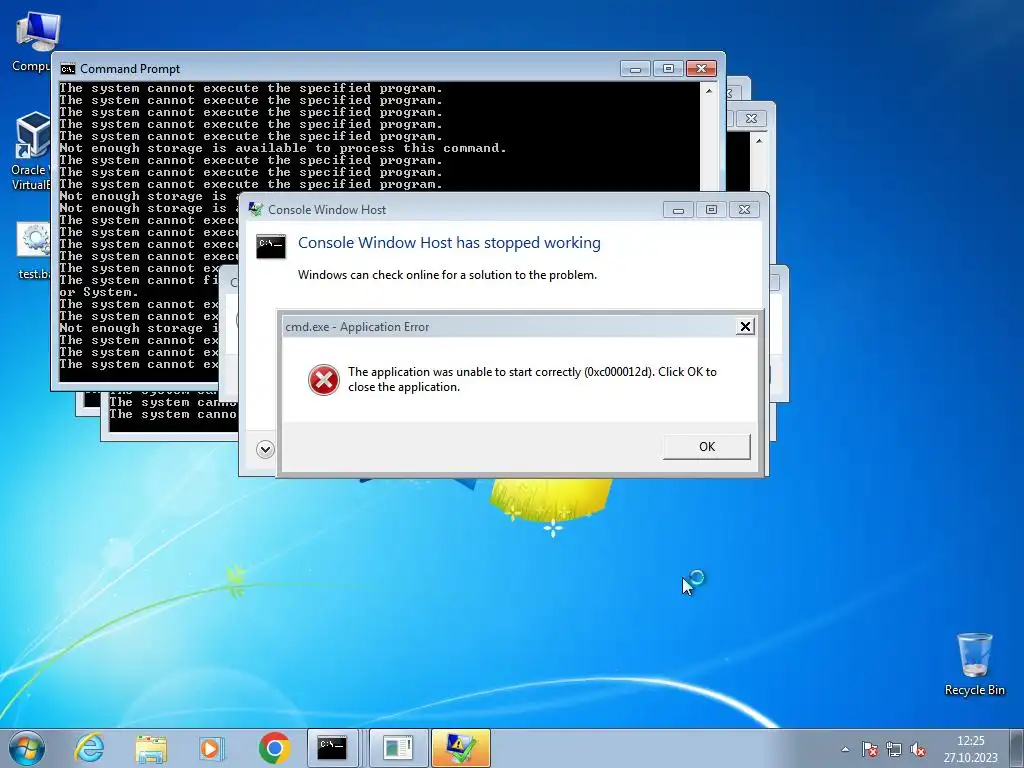Minimize the Console Window Host dialog
1024x768 pixels.
tap(679, 210)
